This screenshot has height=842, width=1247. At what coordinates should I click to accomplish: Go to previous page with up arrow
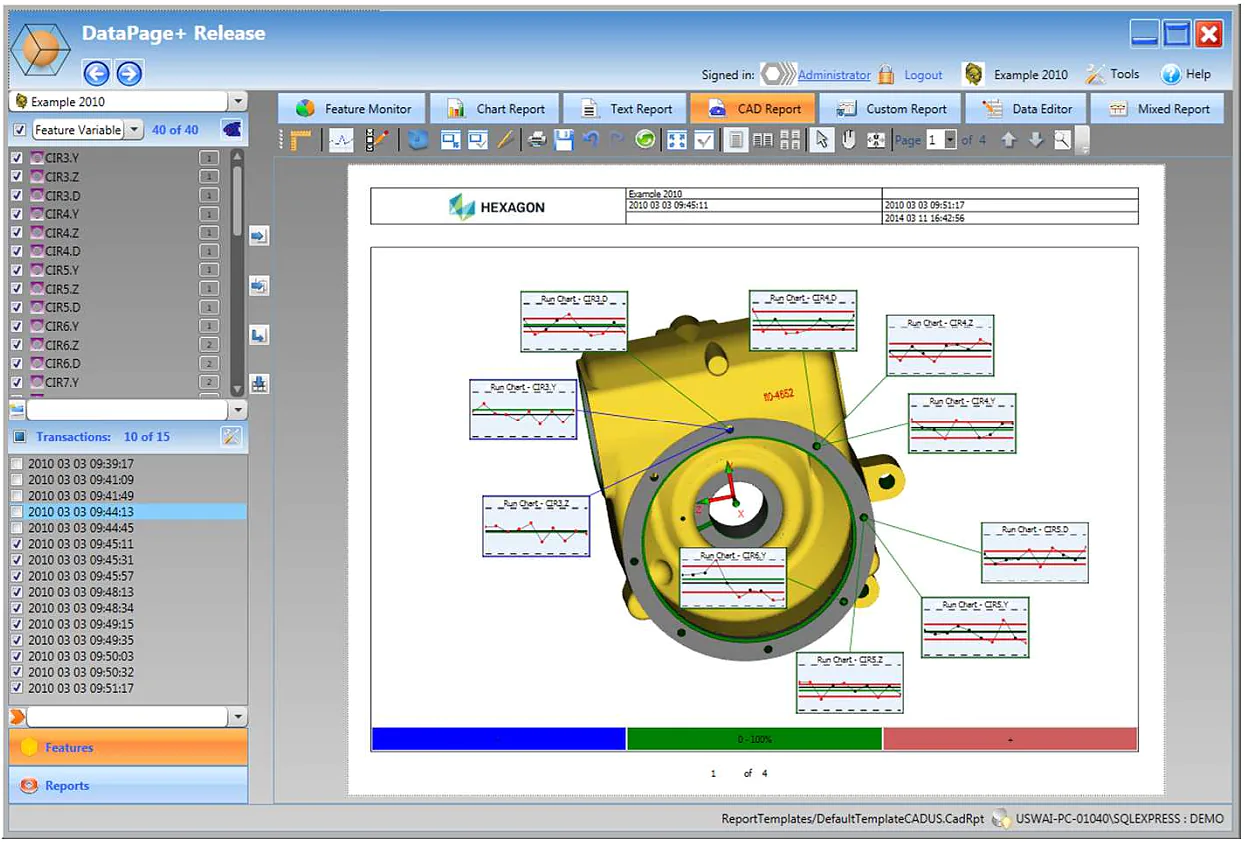(1009, 141)
